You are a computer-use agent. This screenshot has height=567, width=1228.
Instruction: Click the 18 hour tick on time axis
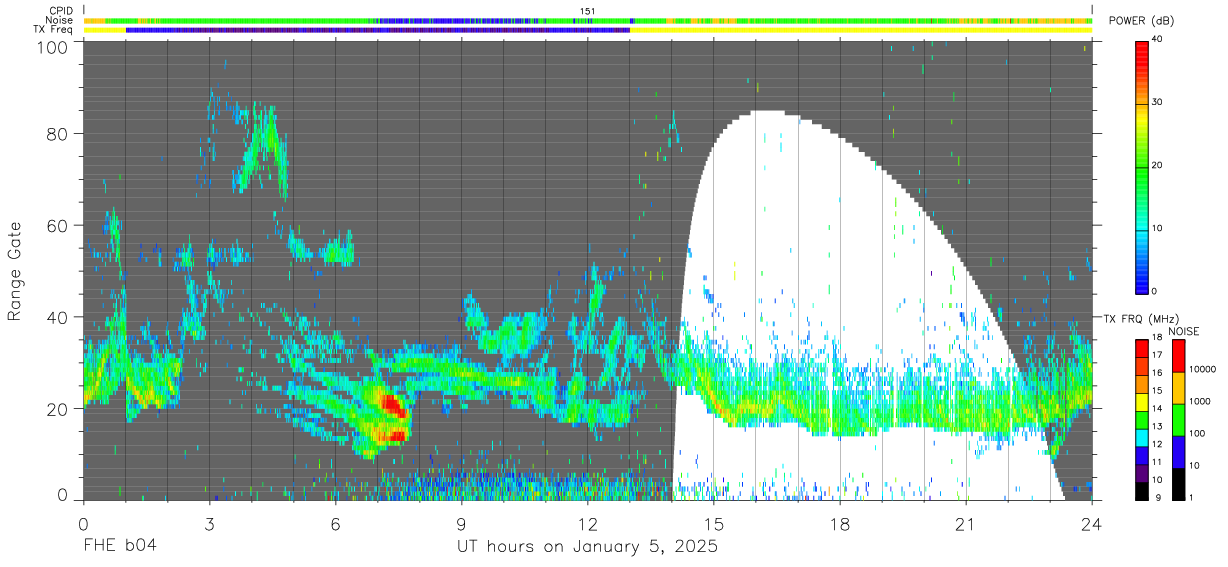(840, 523)
